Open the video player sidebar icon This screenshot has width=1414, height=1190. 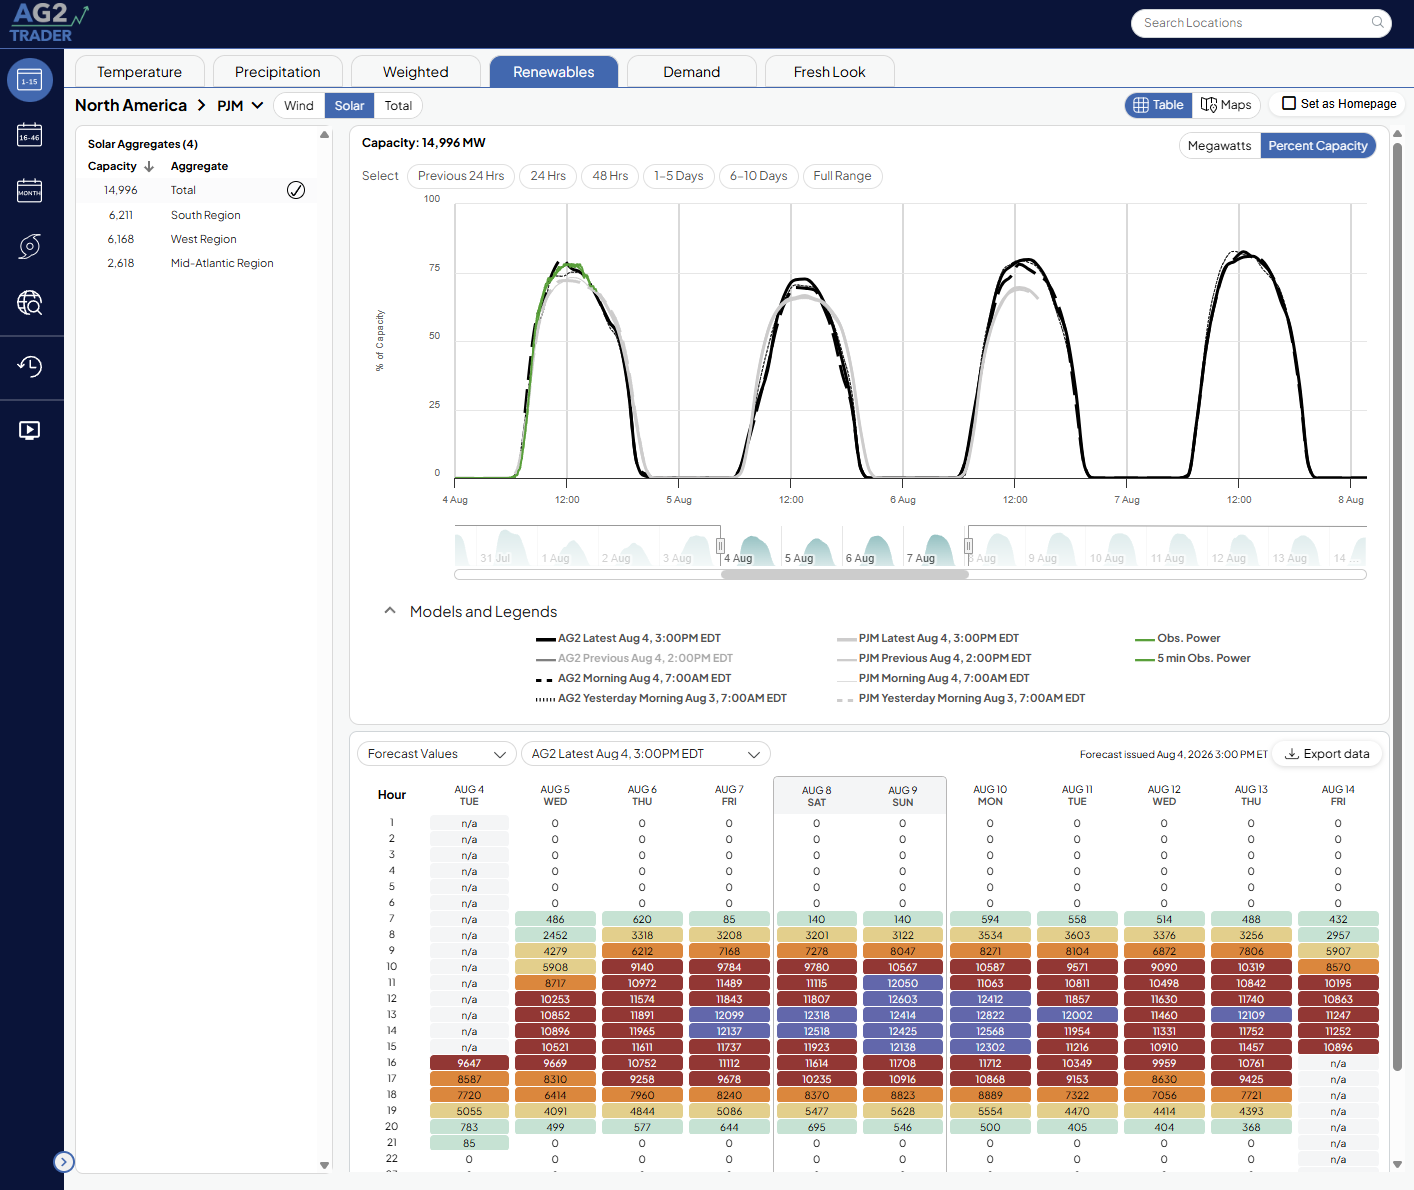tap(30, 430)
